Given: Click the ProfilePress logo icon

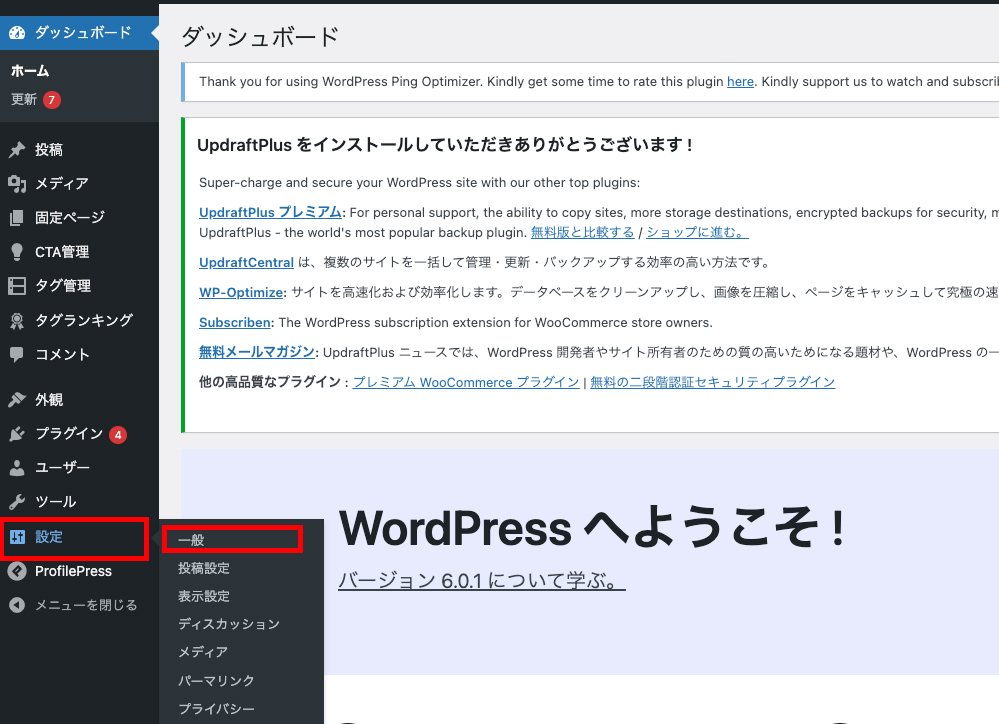Looking at the screenshot, I should click(17, 571).
